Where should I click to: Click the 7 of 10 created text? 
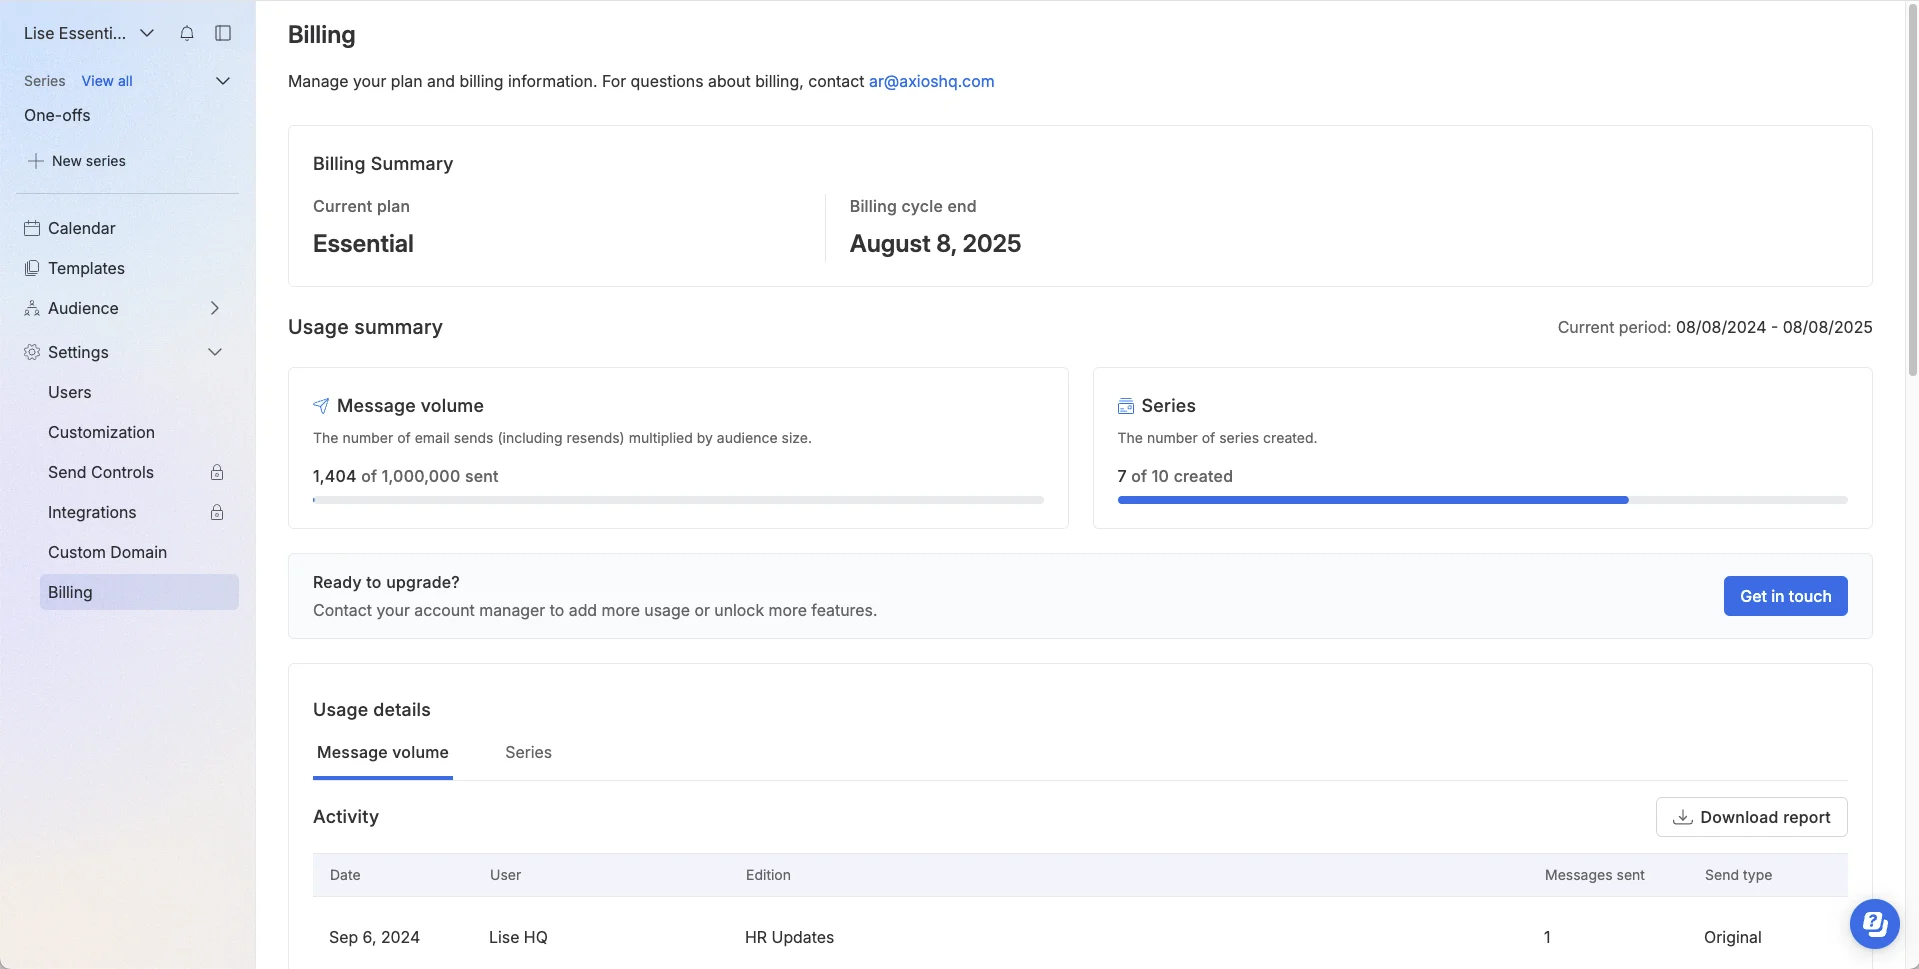pyautogui.click(x=1175, y=476)
